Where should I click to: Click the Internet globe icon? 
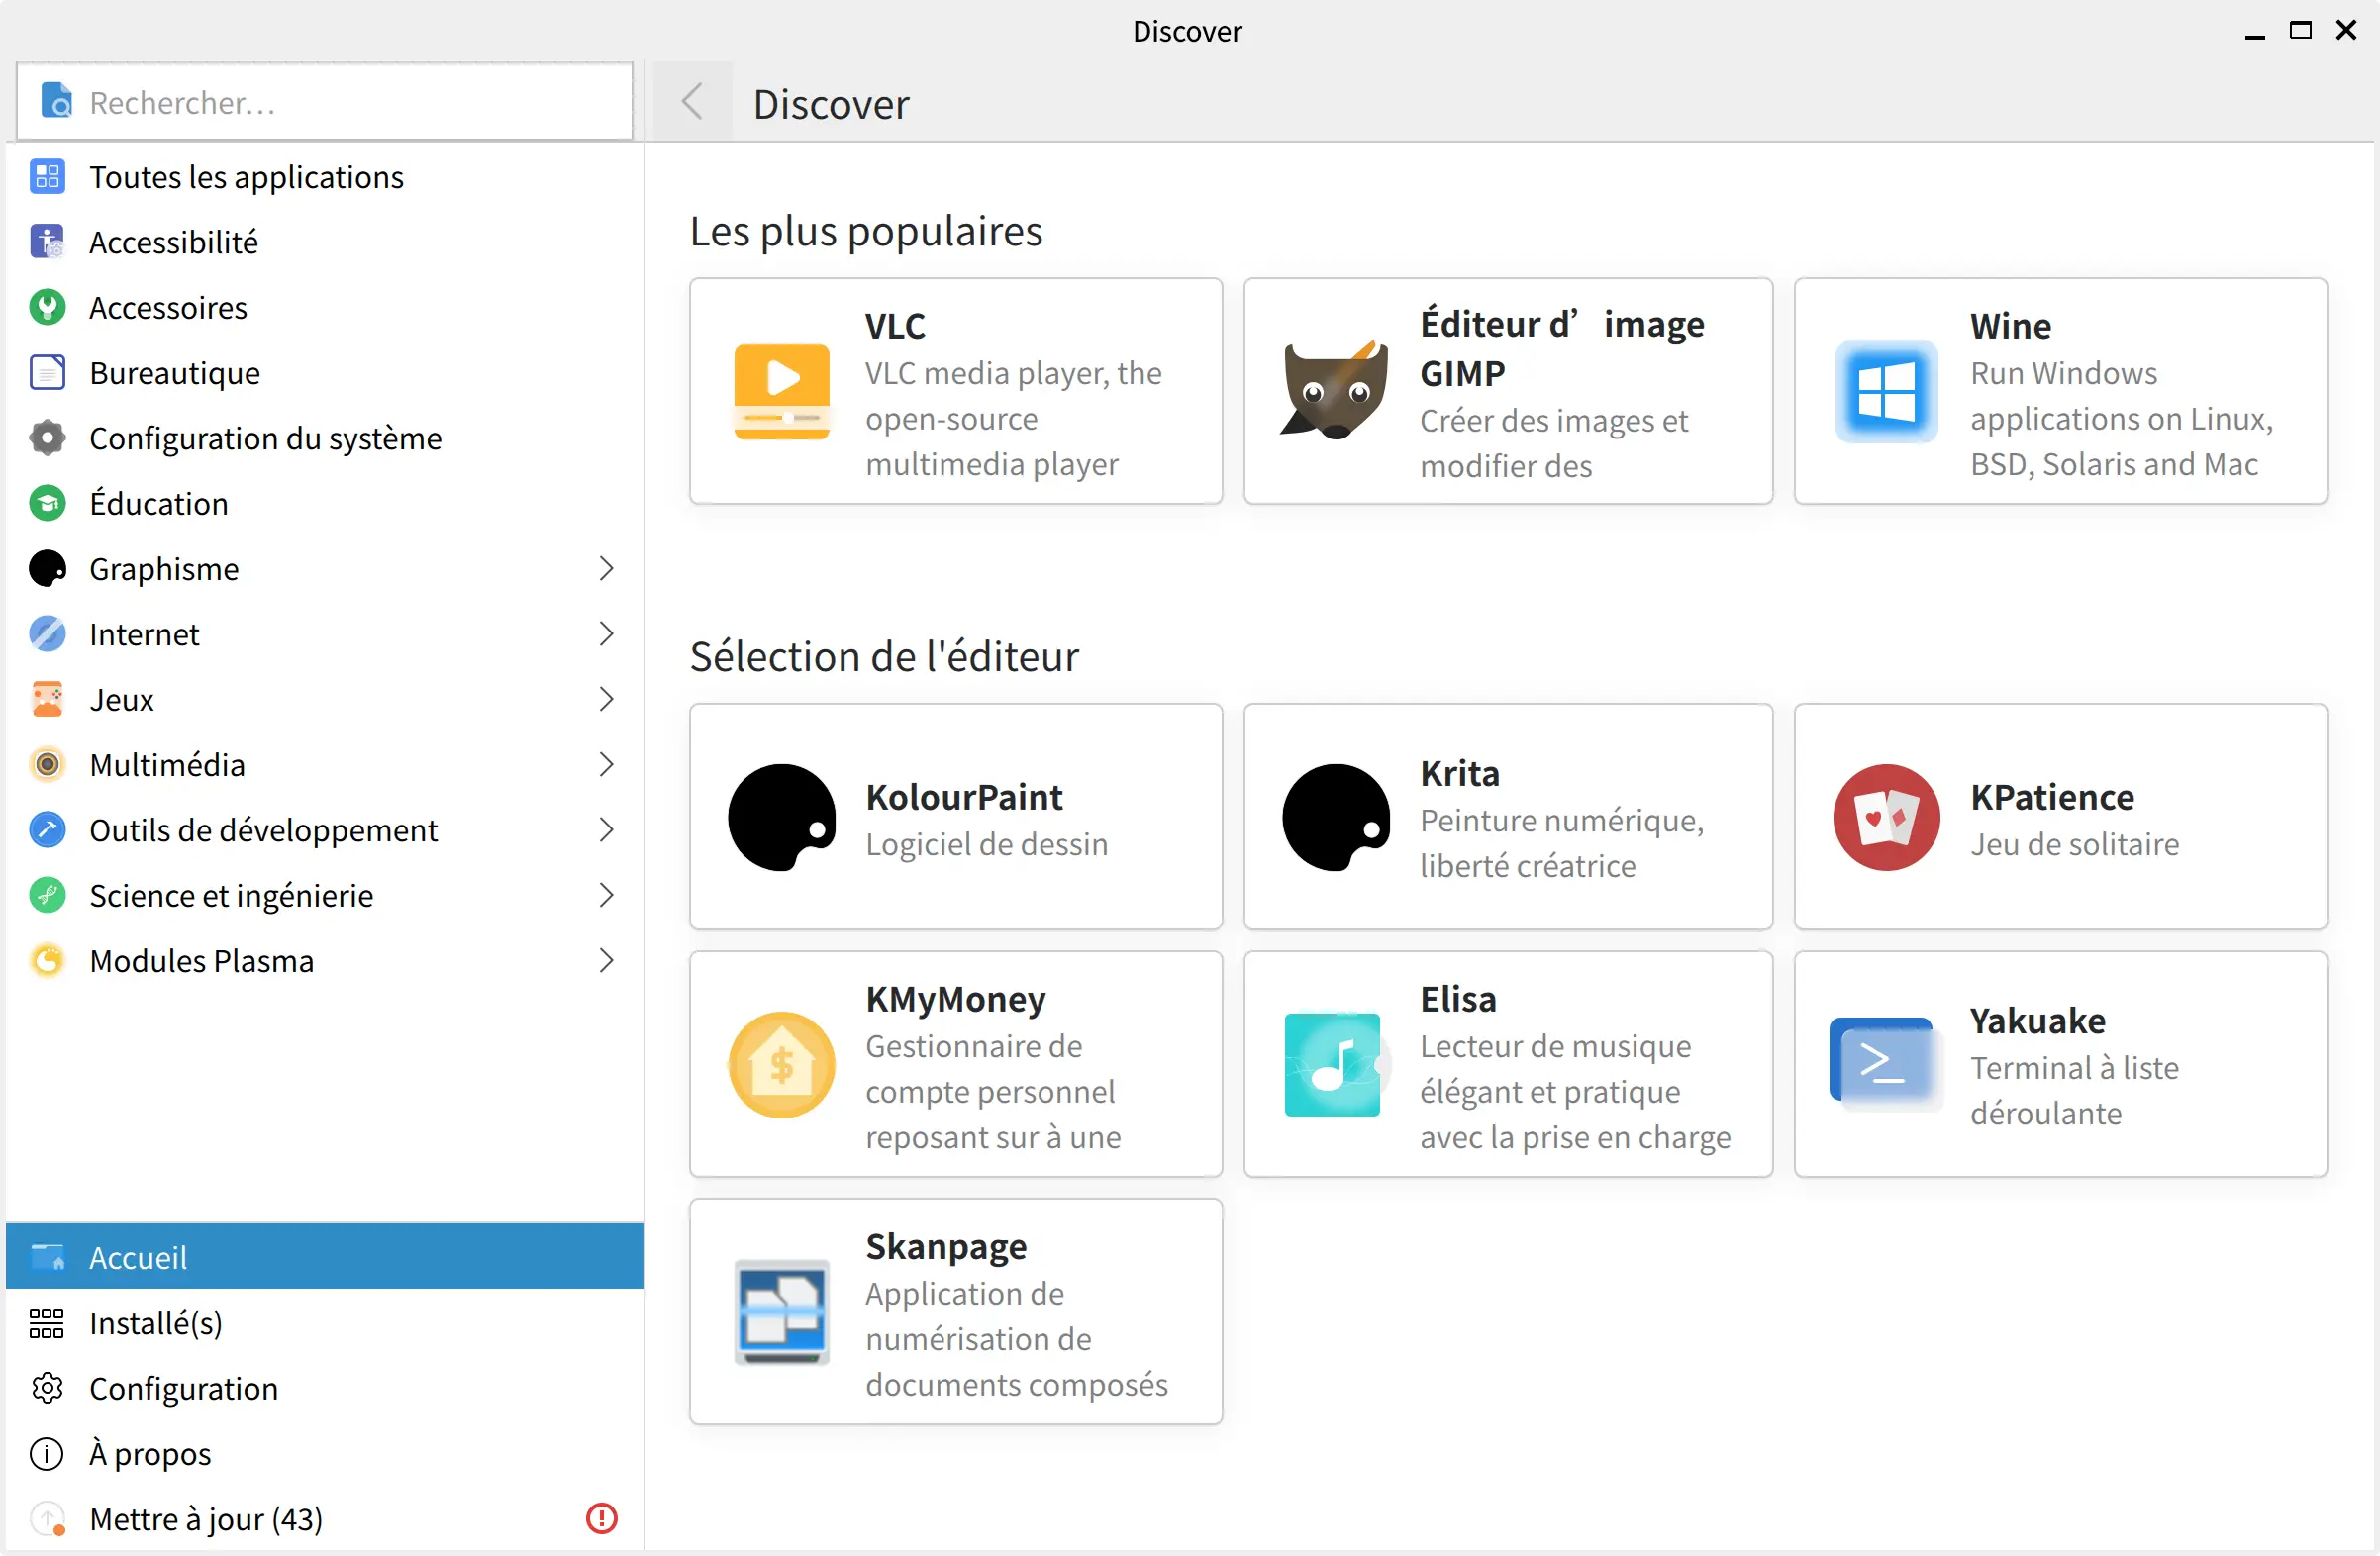click(47, 634)
